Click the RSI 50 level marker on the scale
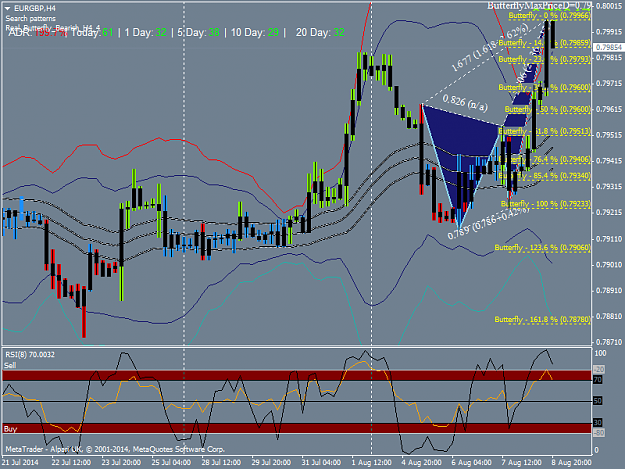The height and width of the screenshot is (469, 625). (x=598, y=401)
